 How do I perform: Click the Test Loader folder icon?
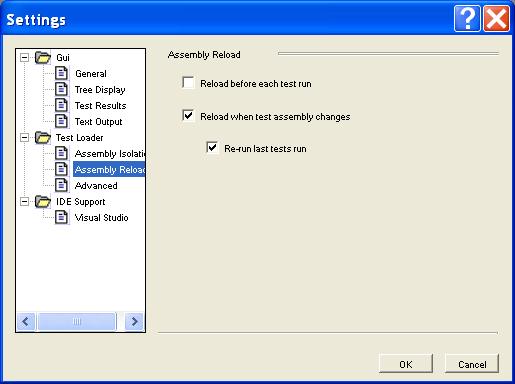point(43,137)
